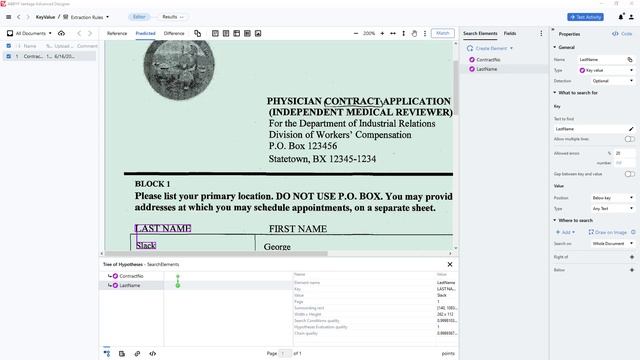Switch to Search Elements tab
This screenshot has height=360, width=640.
(x=480, y=33)
